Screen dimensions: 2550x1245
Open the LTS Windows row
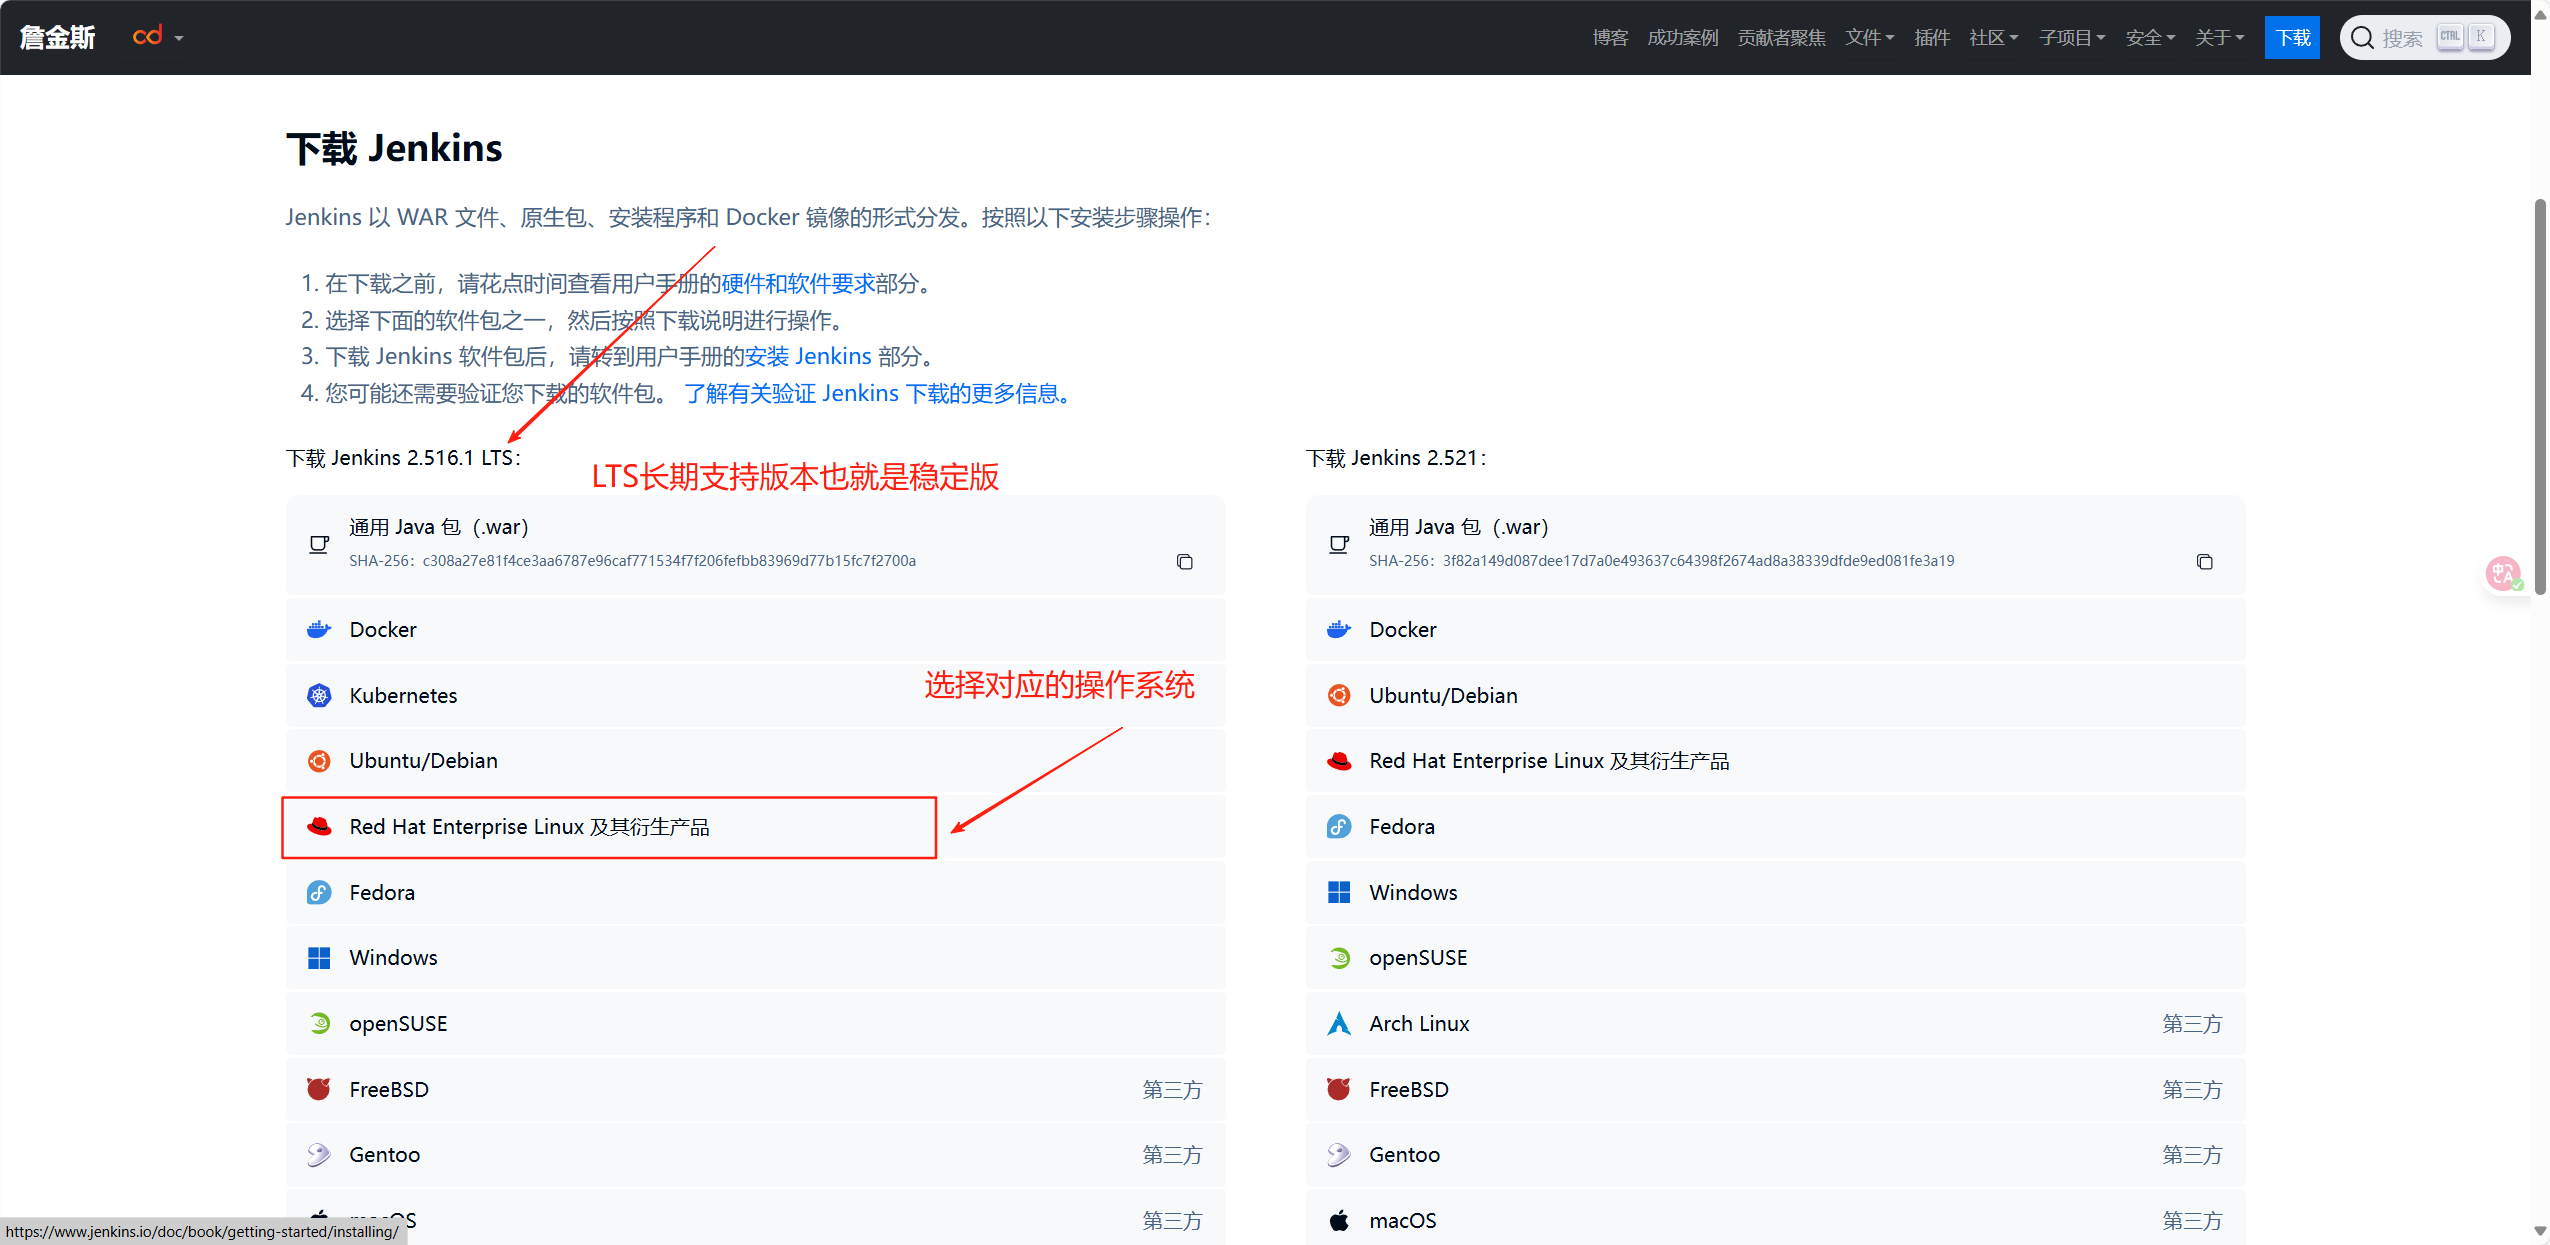(x=755, y=958)
